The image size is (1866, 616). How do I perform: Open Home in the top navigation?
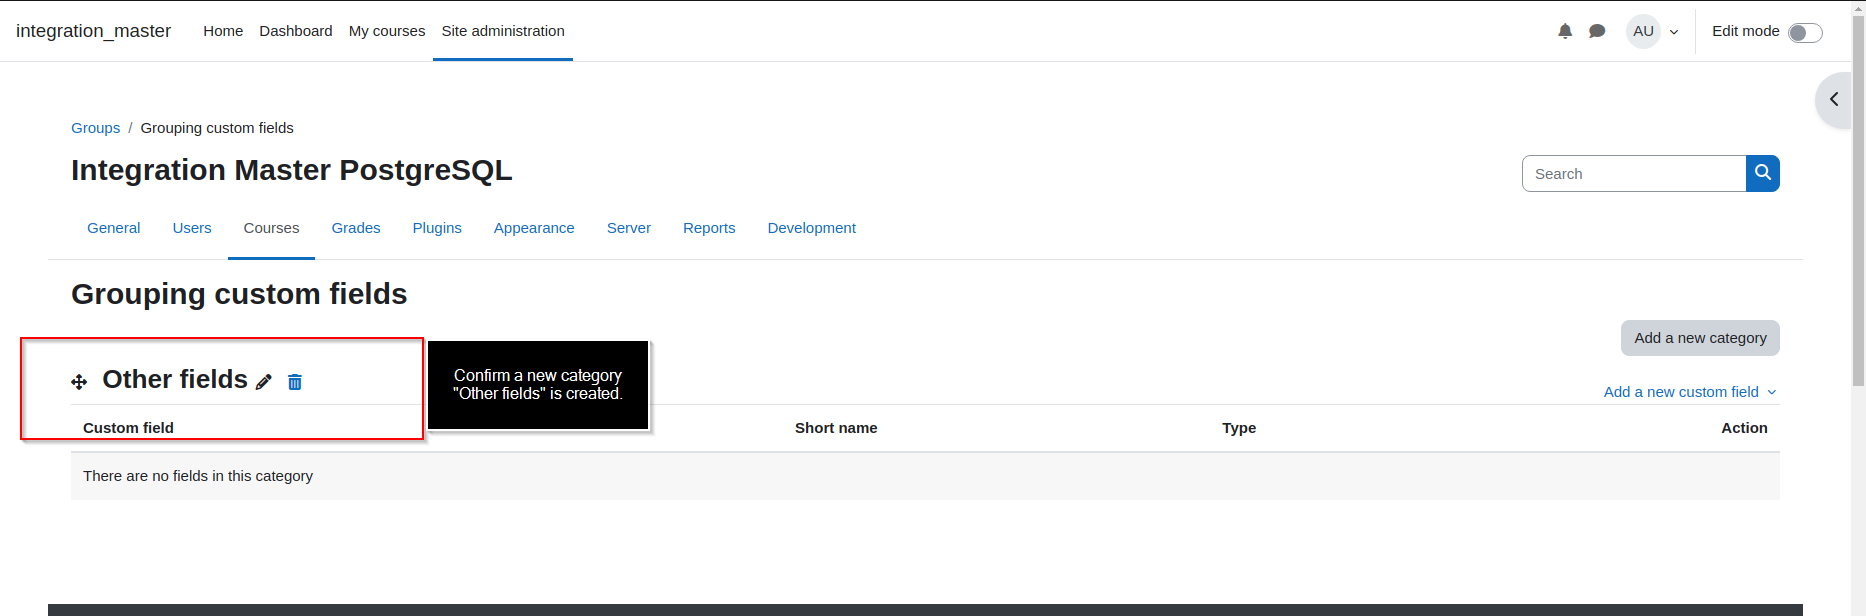click(x=223, y=31)
